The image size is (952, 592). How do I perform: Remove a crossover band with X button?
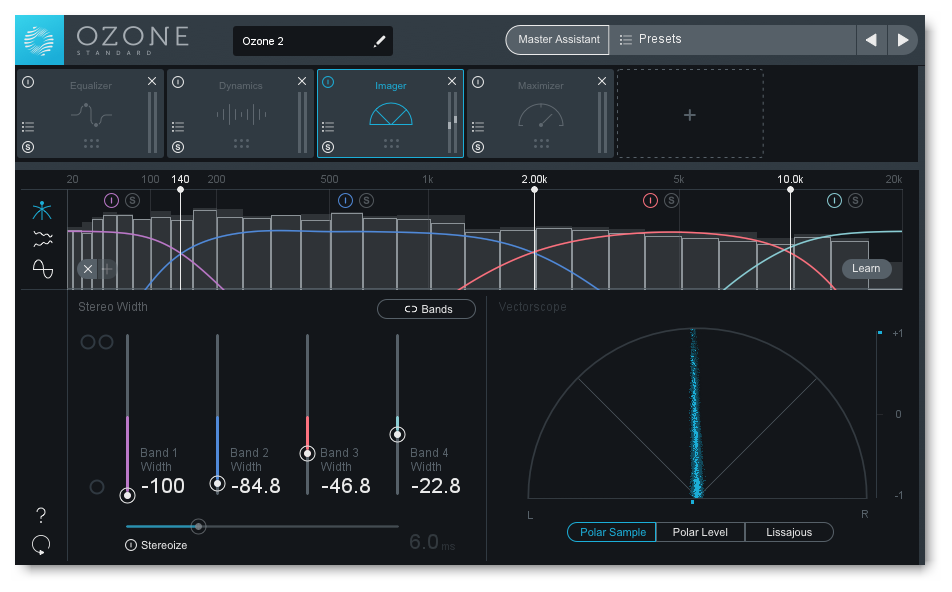pyautogui.click(x=87, y=269)
